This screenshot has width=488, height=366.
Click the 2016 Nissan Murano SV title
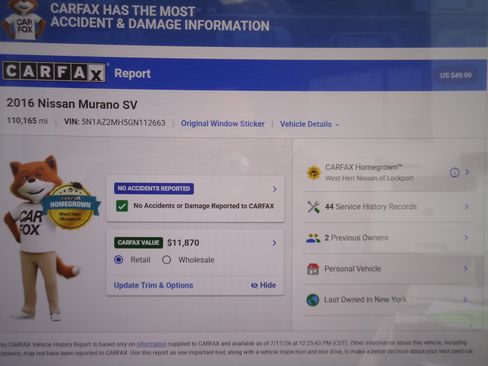(x=72, y=104)
